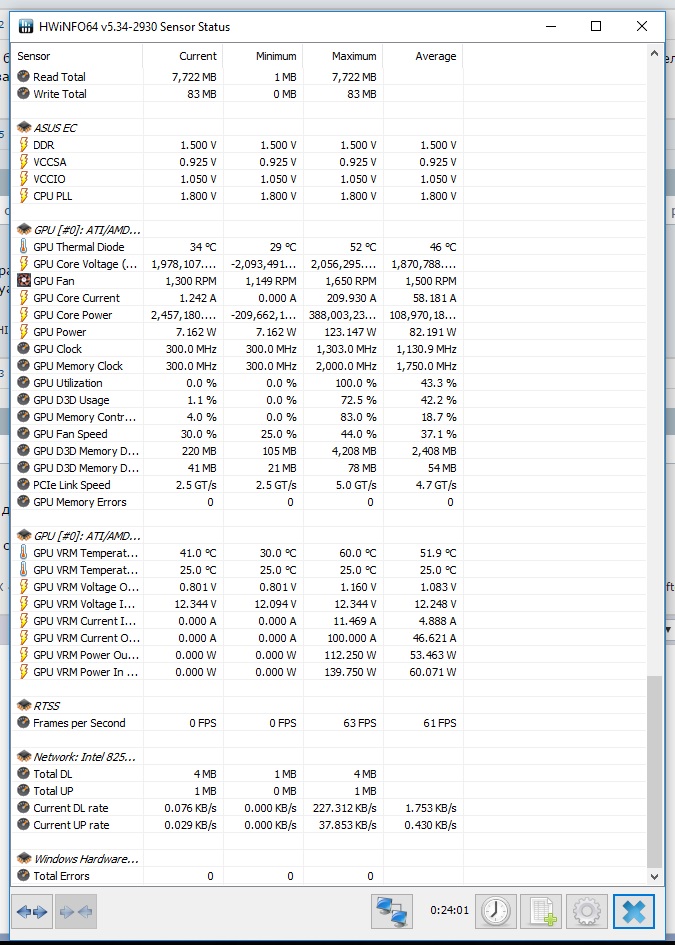Click the GPU VRM Temperature 41.0 thermometer icon
This screenshot has height=945, width=675.
24,553
